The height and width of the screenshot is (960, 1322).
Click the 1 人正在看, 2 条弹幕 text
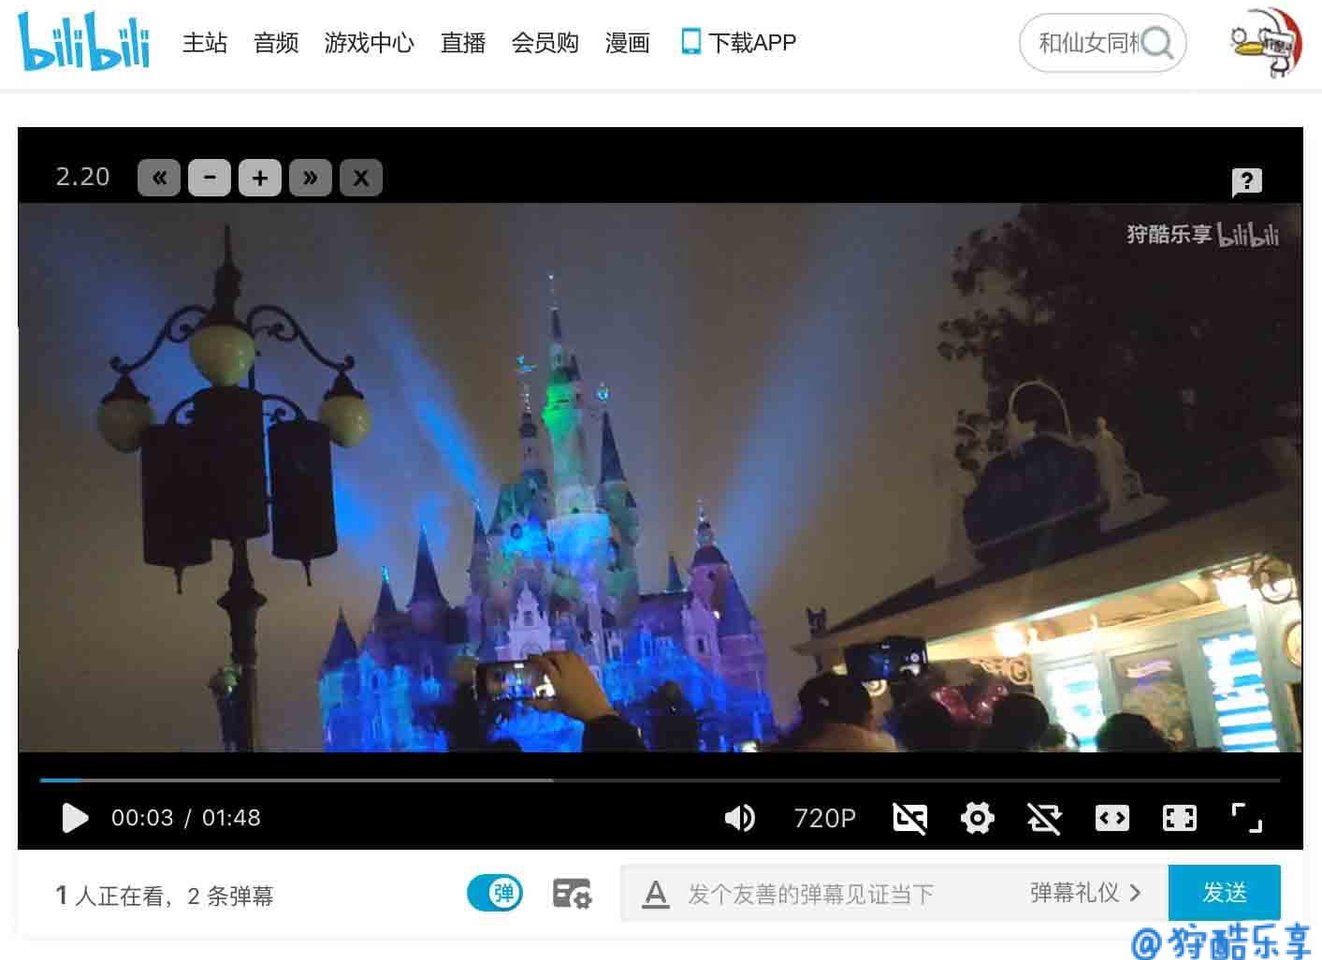(165, 895)
